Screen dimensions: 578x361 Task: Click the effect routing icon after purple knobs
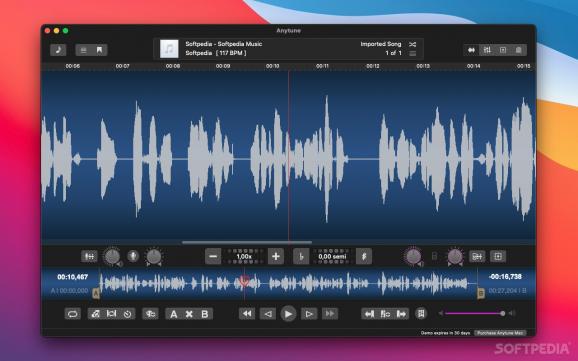click(477, 256)
